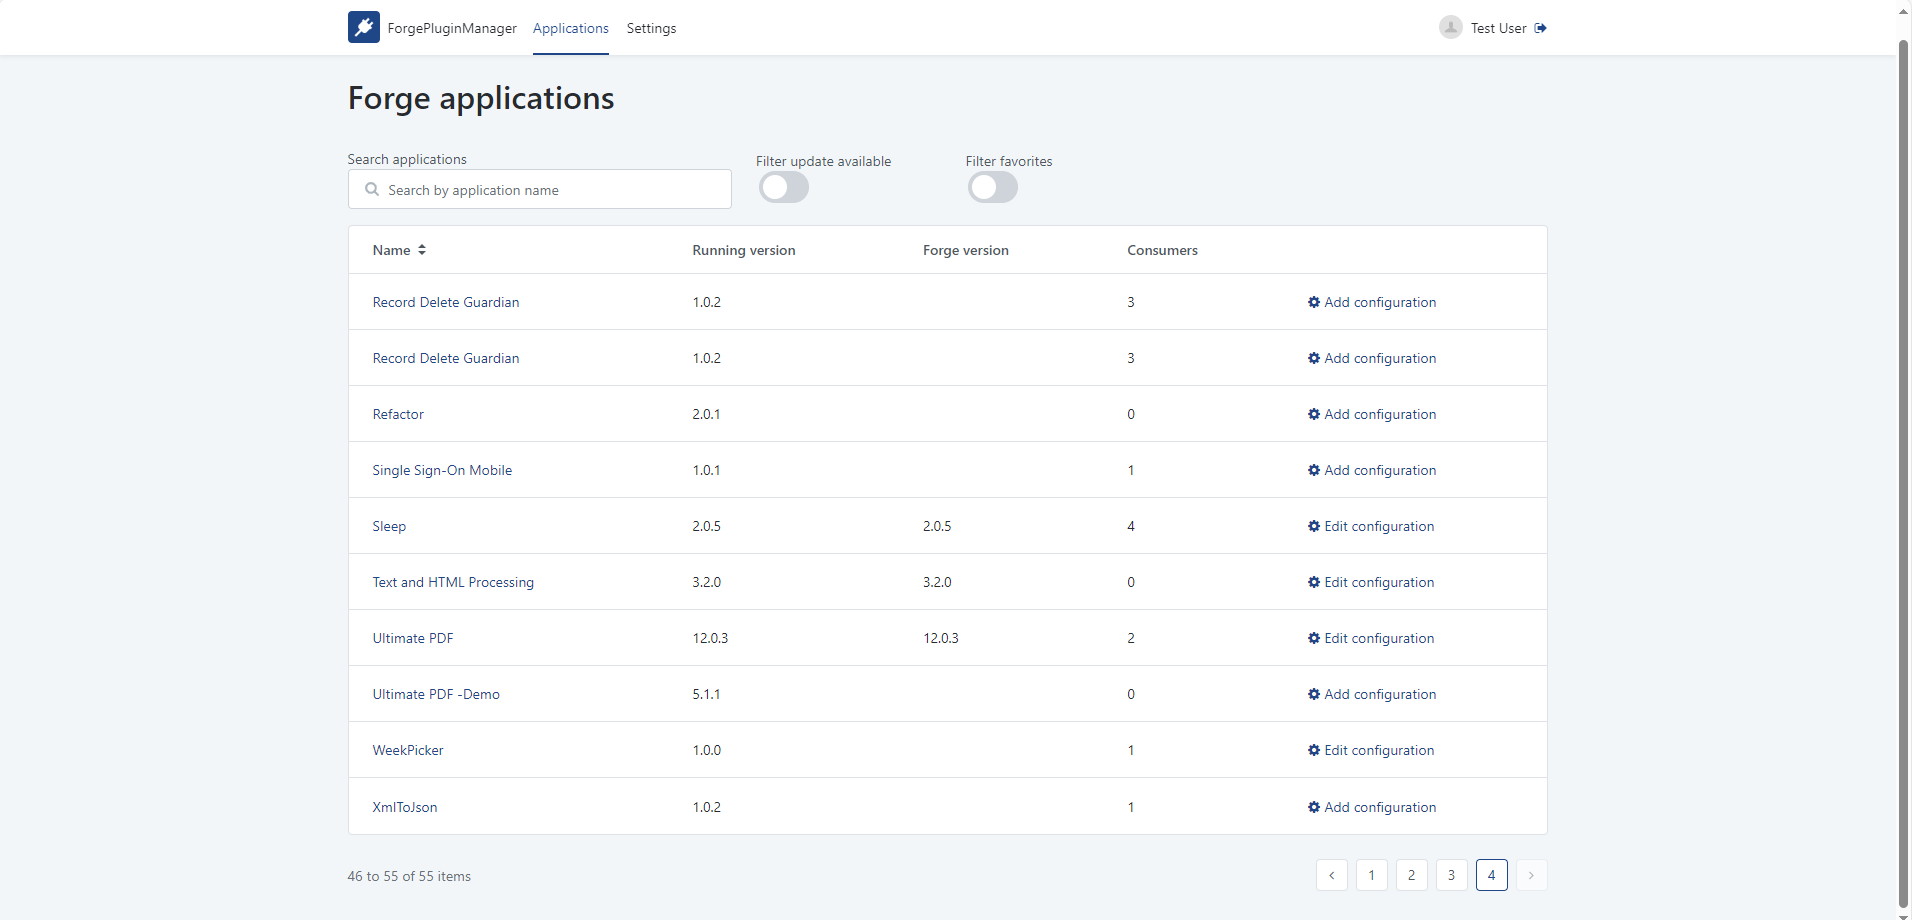Open the WeekPicker application link
This screenshot has height=920, width=1912.
(x=408, y=750)
